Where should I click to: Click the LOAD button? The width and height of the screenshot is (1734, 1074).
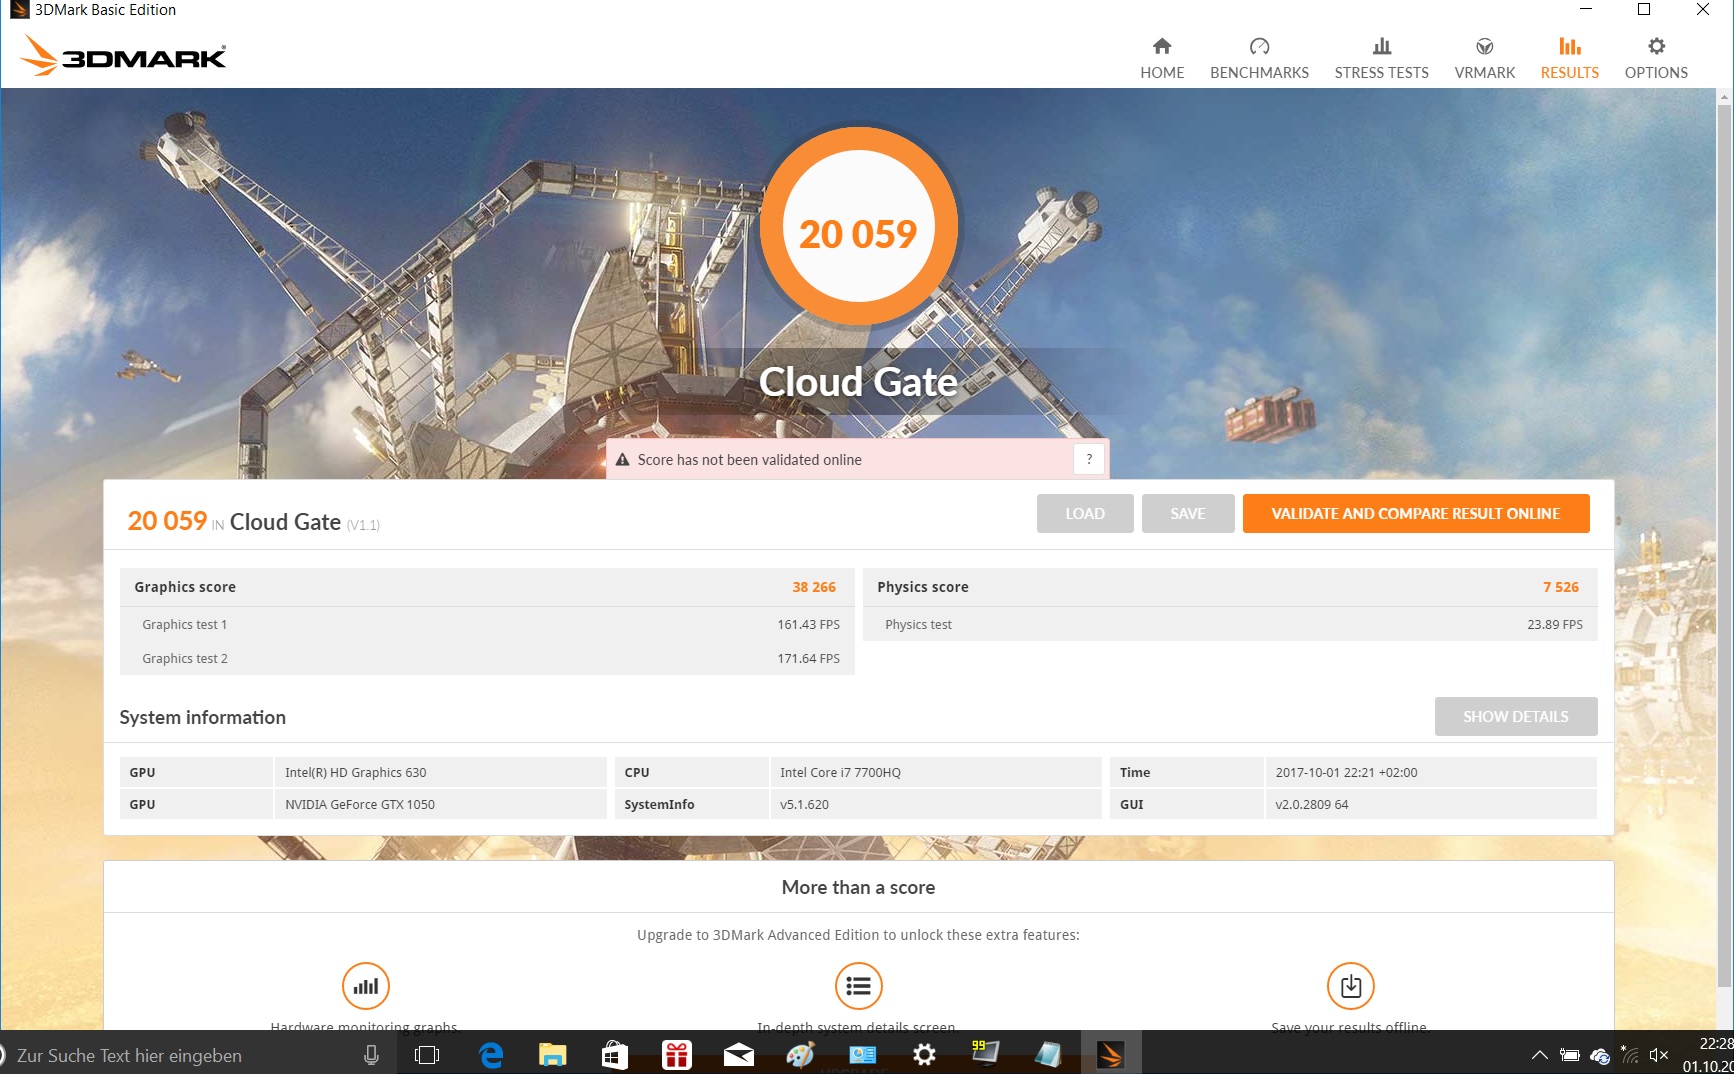point(1085,513)
